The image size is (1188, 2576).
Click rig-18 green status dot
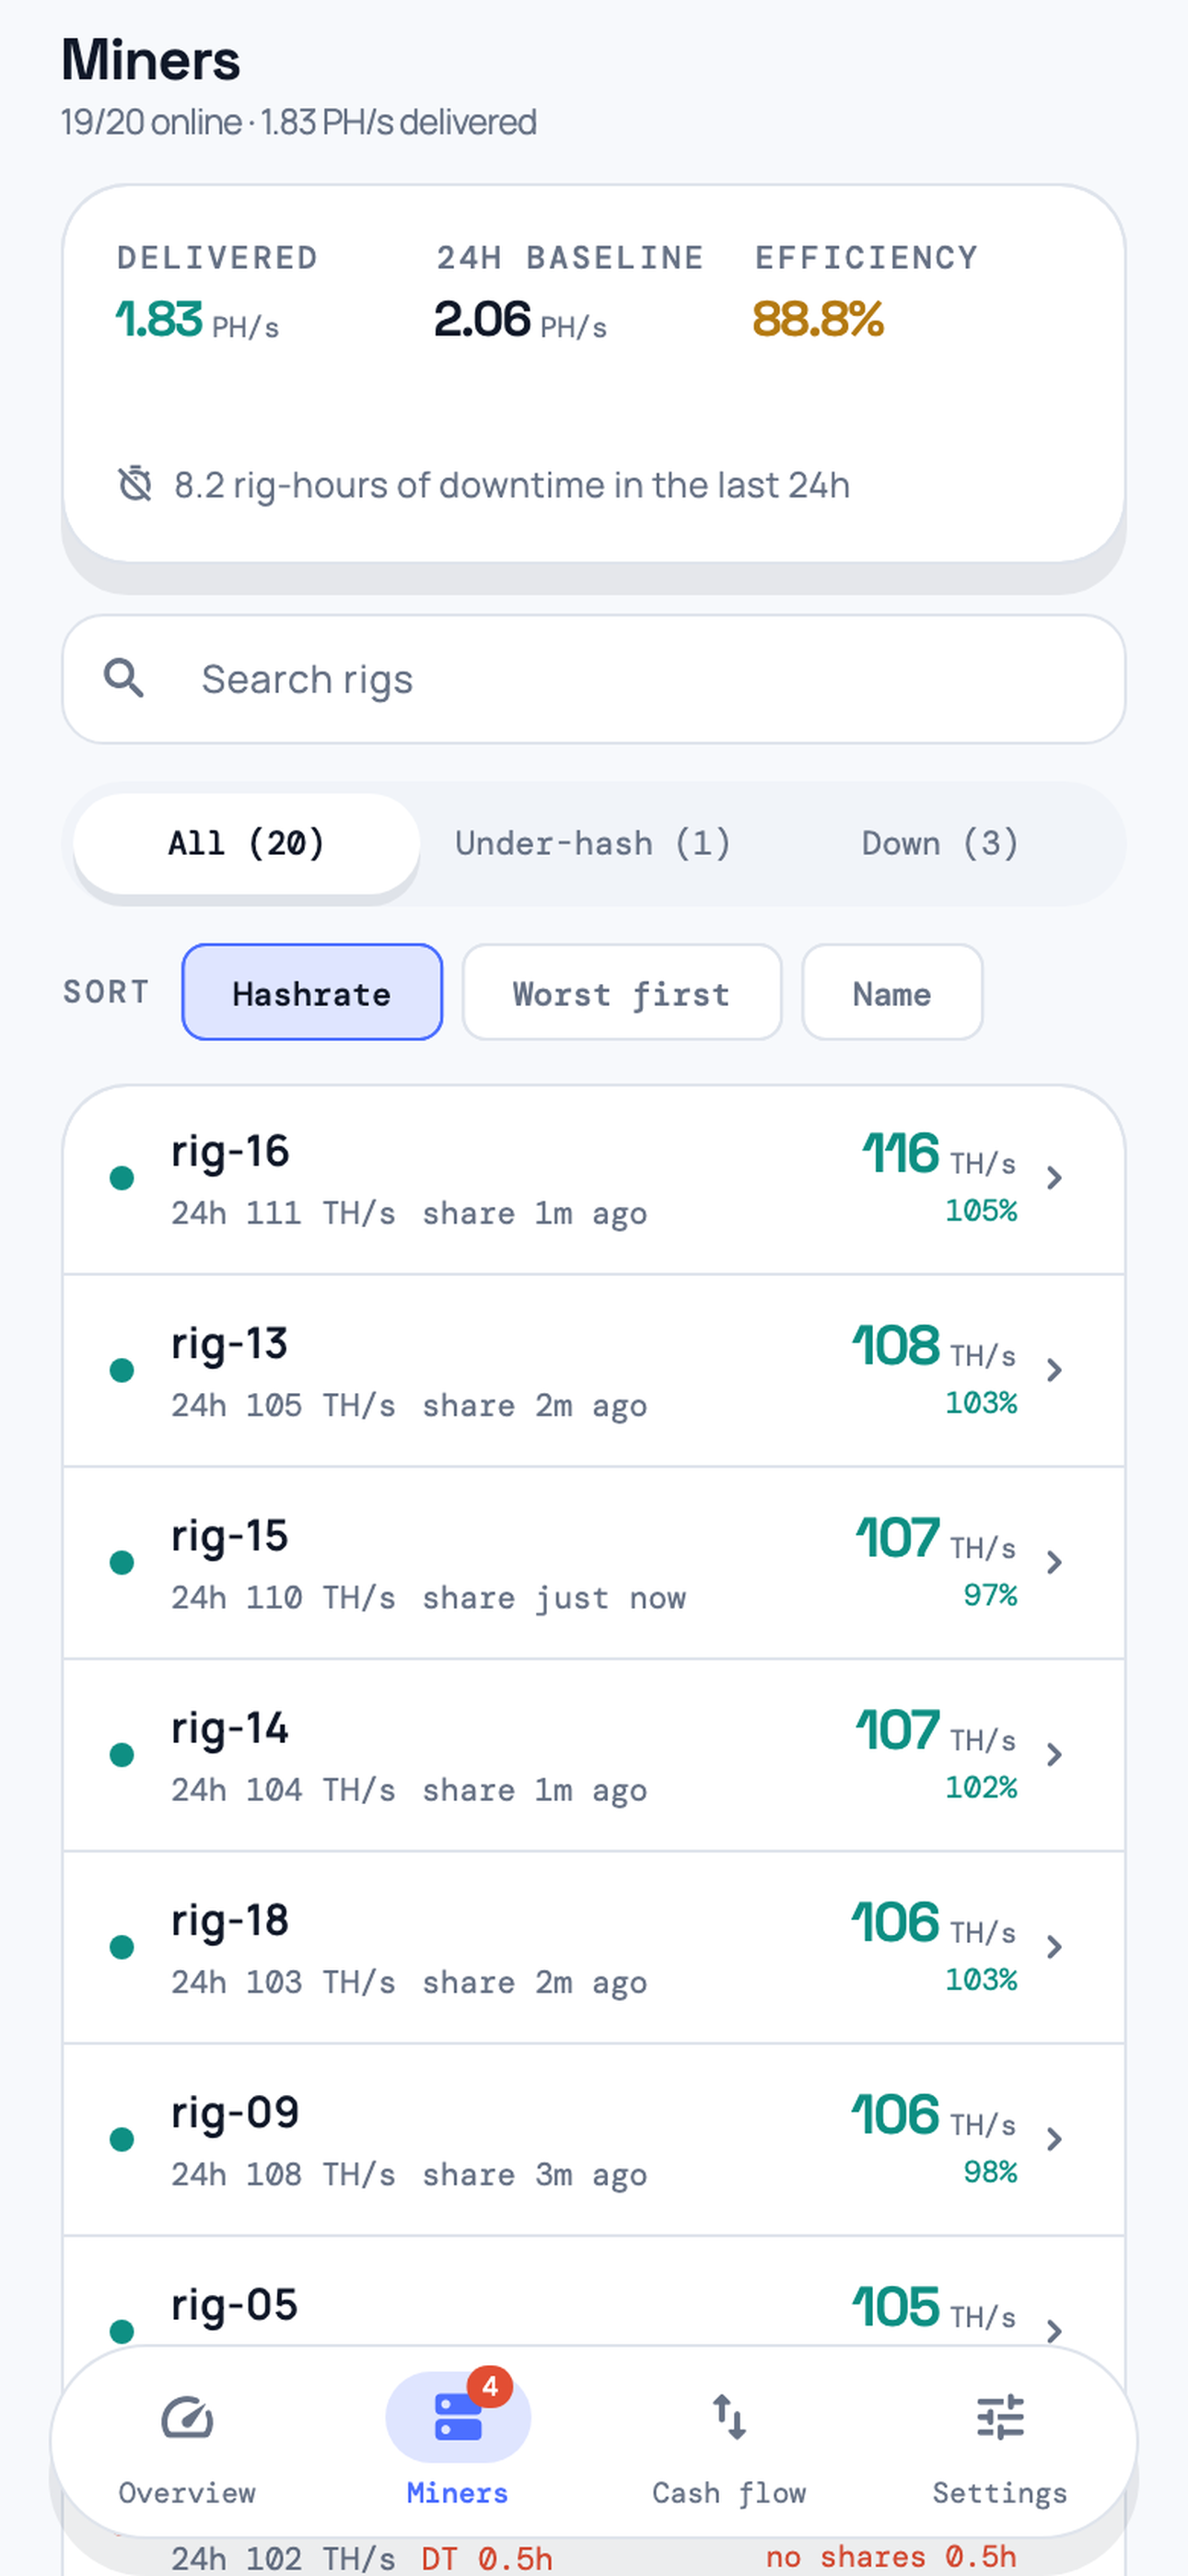click(122, 1947)
